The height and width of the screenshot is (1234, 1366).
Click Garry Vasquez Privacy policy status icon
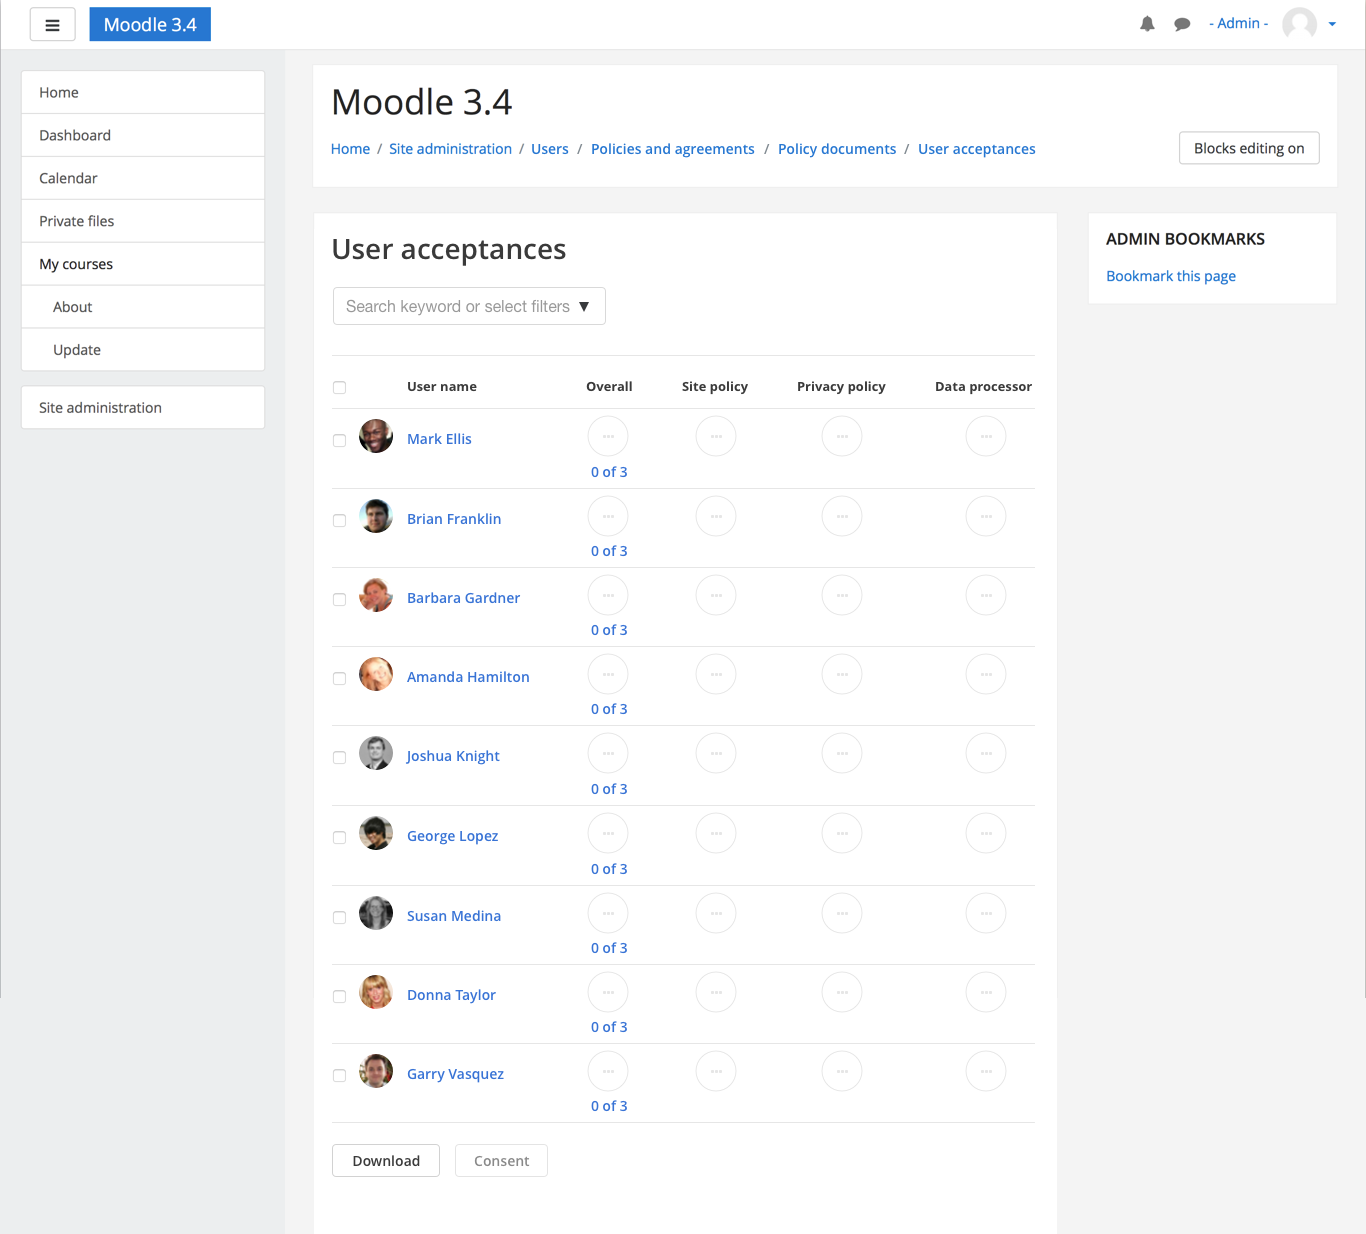(x=842, y=1071)
